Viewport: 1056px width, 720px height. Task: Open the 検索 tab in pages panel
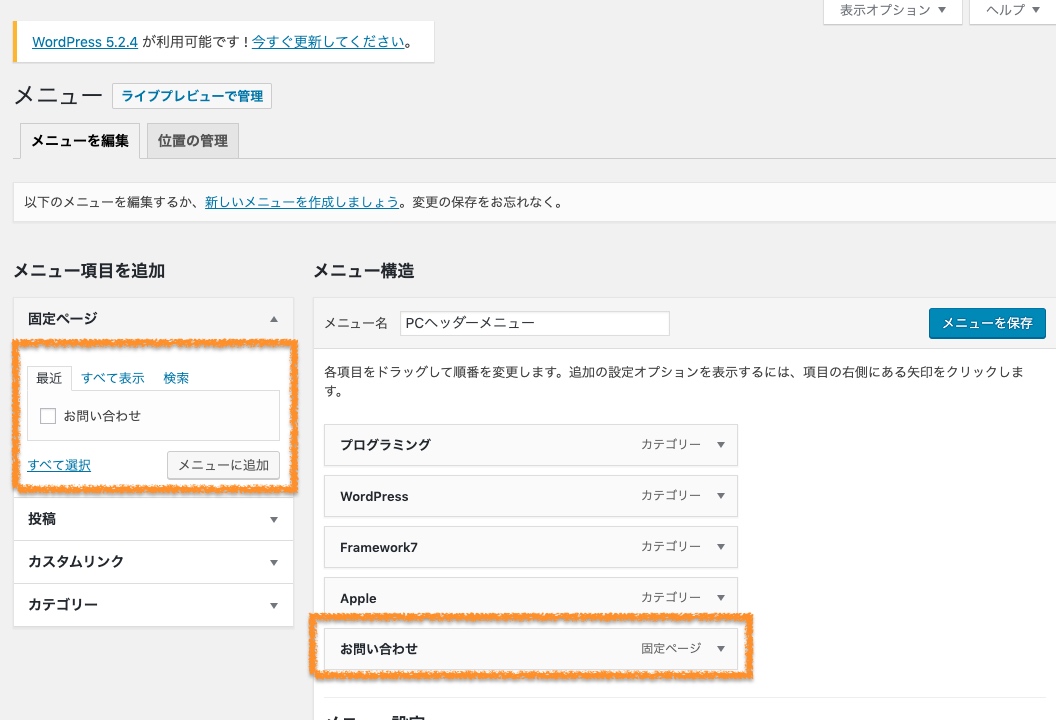coord(176,378)
